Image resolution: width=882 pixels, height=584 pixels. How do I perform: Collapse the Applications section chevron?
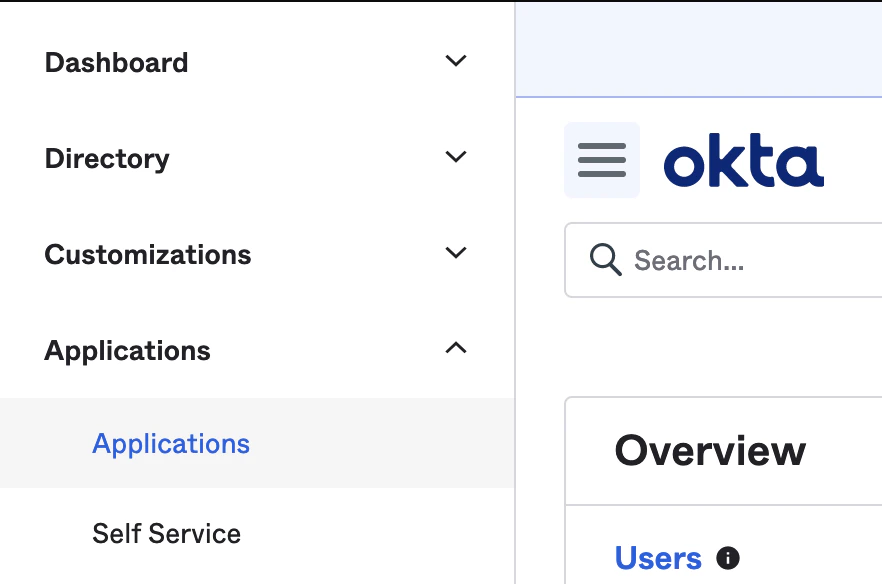click(x=456, y=348)
